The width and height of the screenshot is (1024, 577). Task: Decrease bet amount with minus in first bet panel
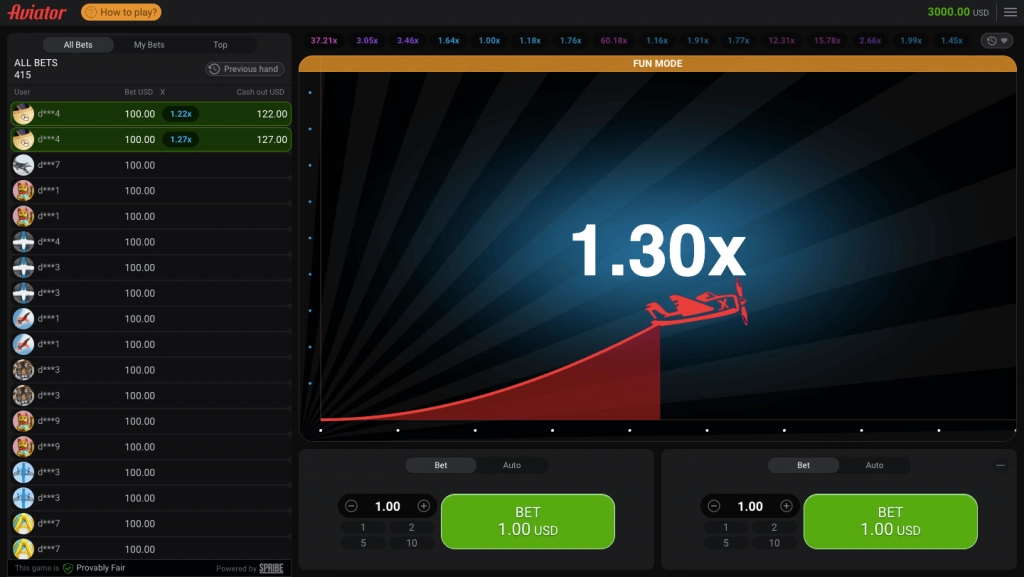coord(351,506)
